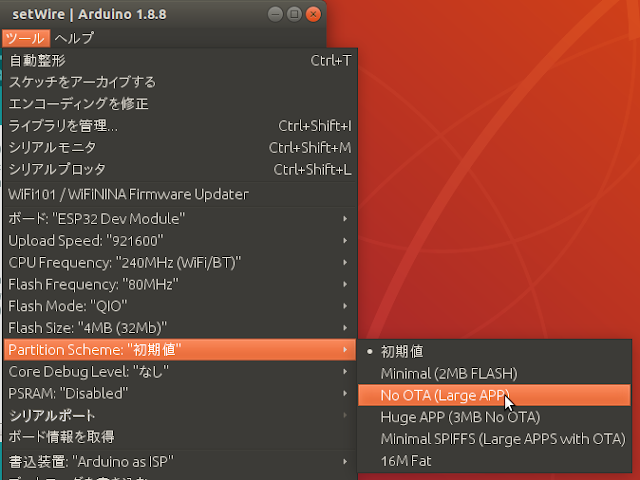Click エンコーディングを修正 entry
The image size is (640, 480).
coord(180,104)
